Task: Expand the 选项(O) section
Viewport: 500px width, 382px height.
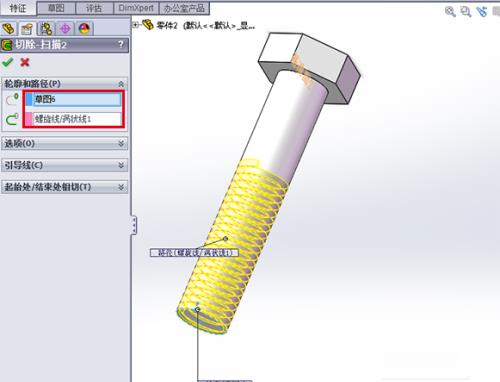Action: point(121,144)
